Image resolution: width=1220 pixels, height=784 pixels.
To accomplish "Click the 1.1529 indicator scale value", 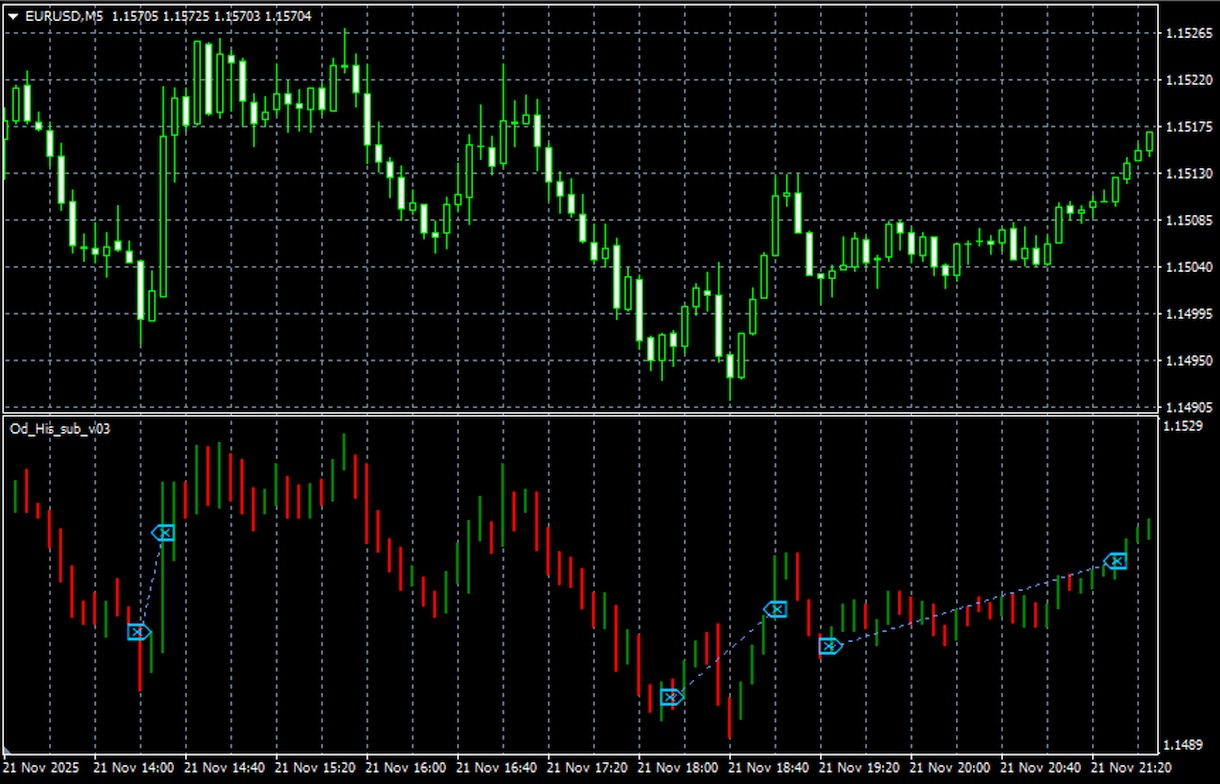I will click(x=1183, y=428).
